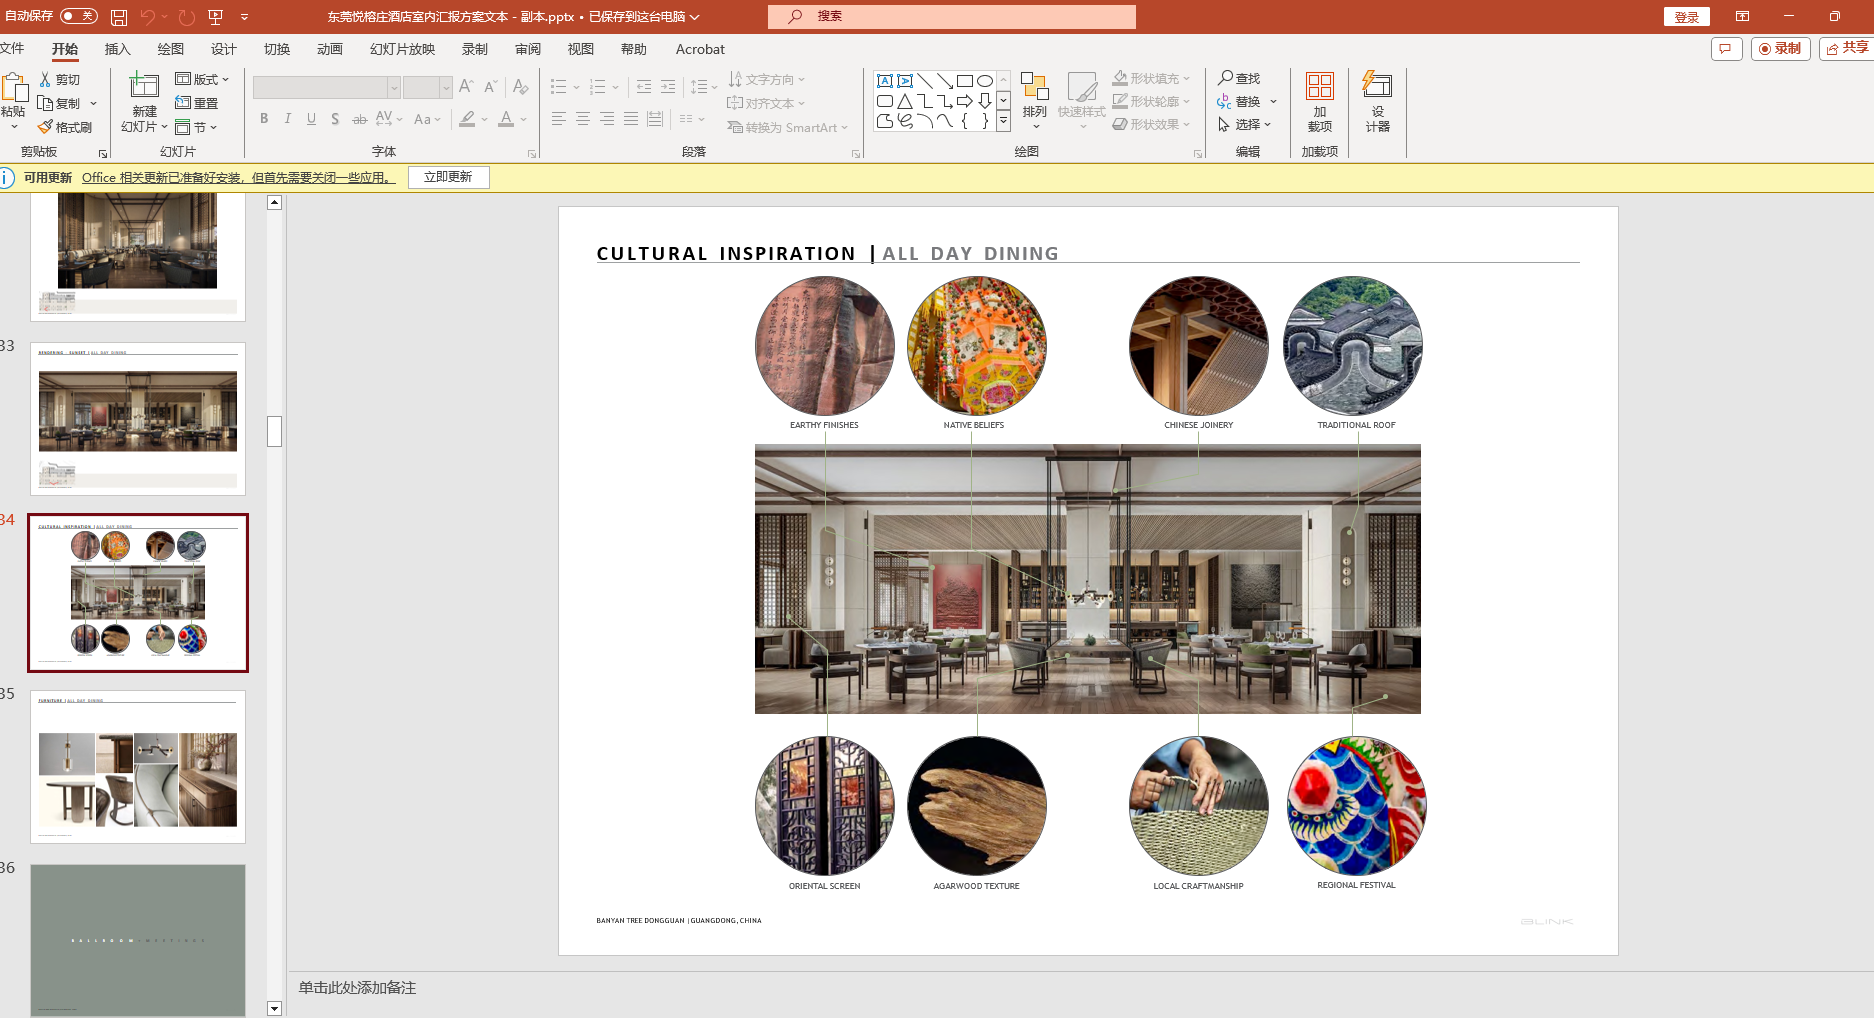This screenshot has width=1874, height=1018.
Task: Click Update Now (立即更新) button
Action: [448, 177]
